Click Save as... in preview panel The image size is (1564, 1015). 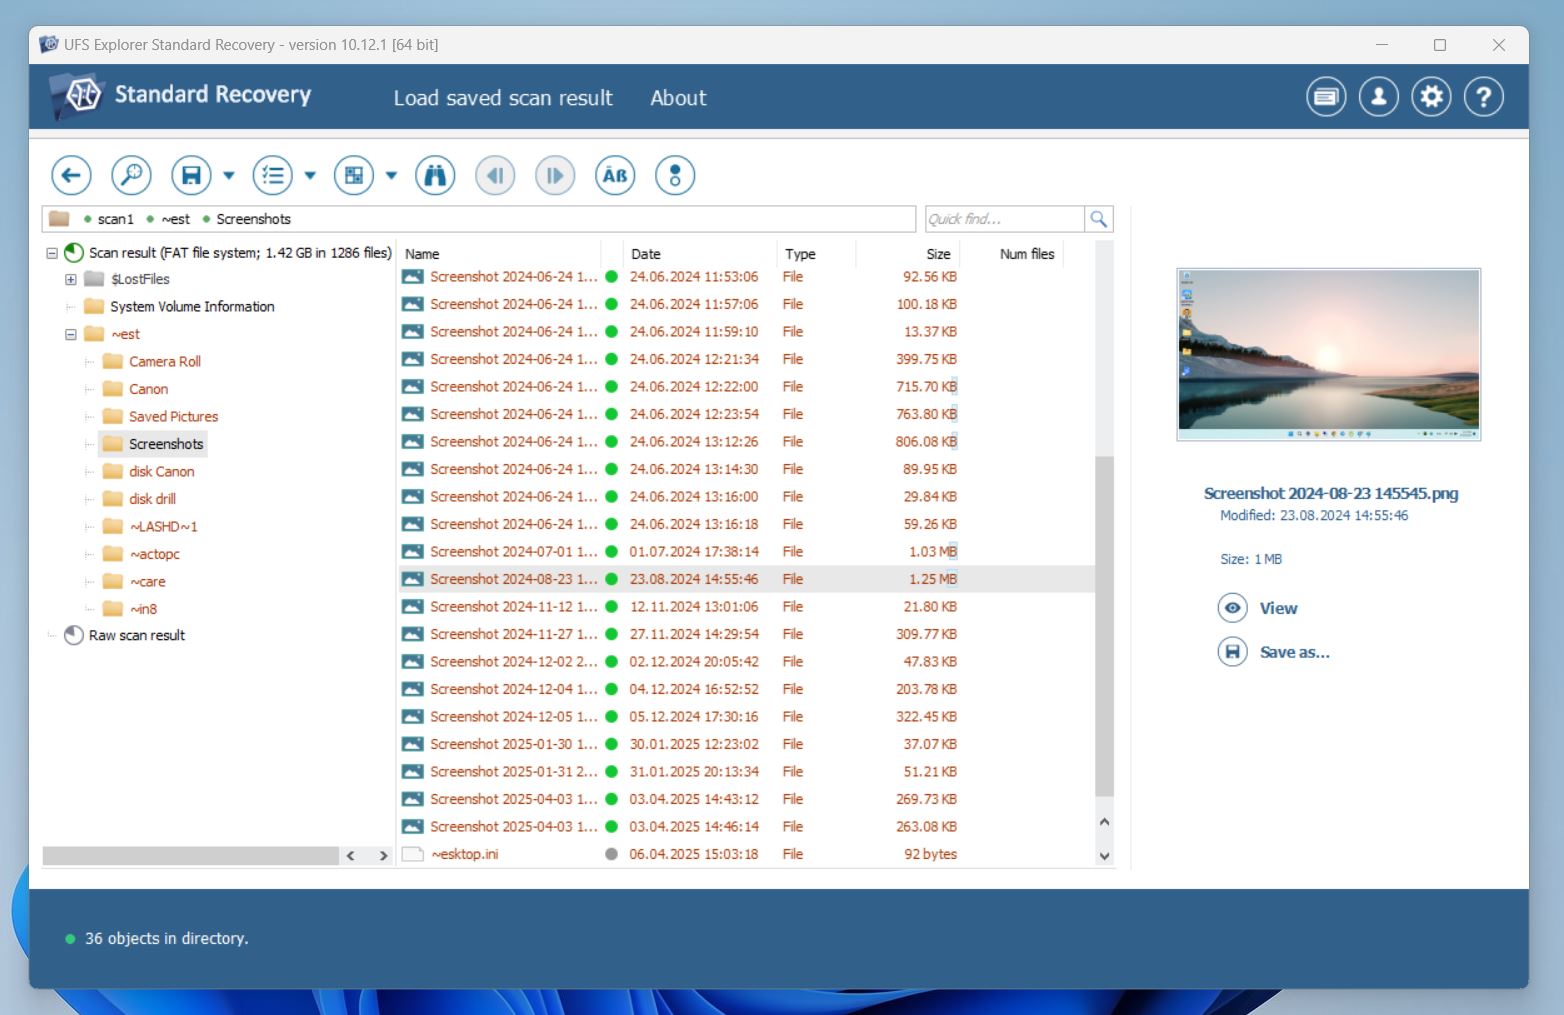pos(1274,652)
